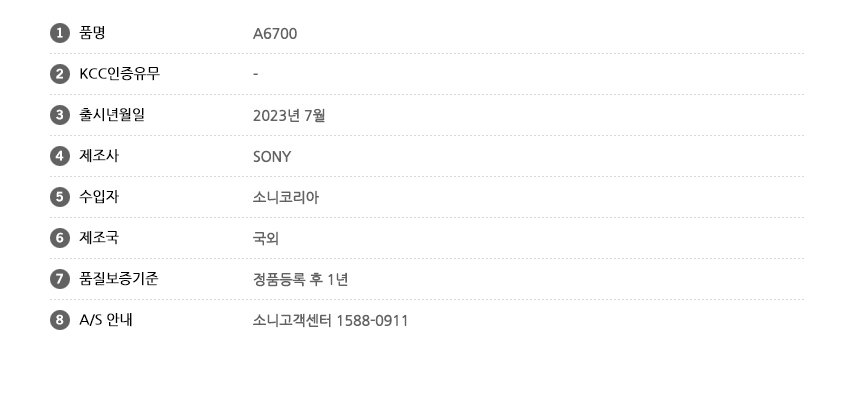Select the 품질보증기준 label

119,279
